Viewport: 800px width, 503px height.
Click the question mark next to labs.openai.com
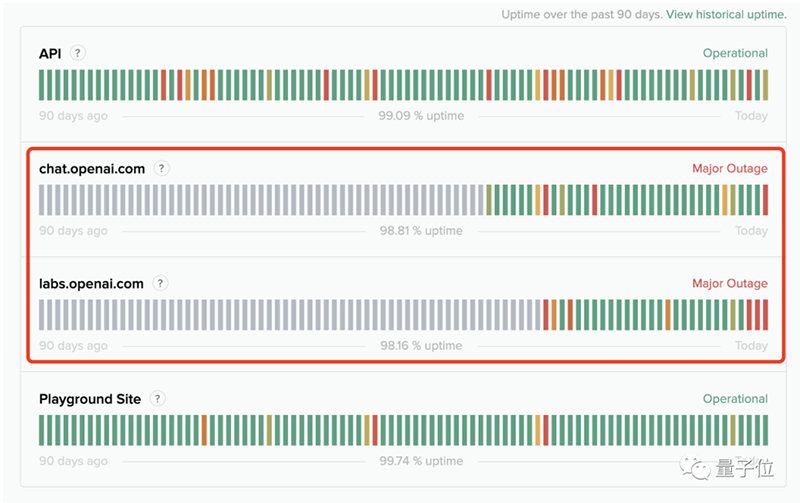[161, 283]
